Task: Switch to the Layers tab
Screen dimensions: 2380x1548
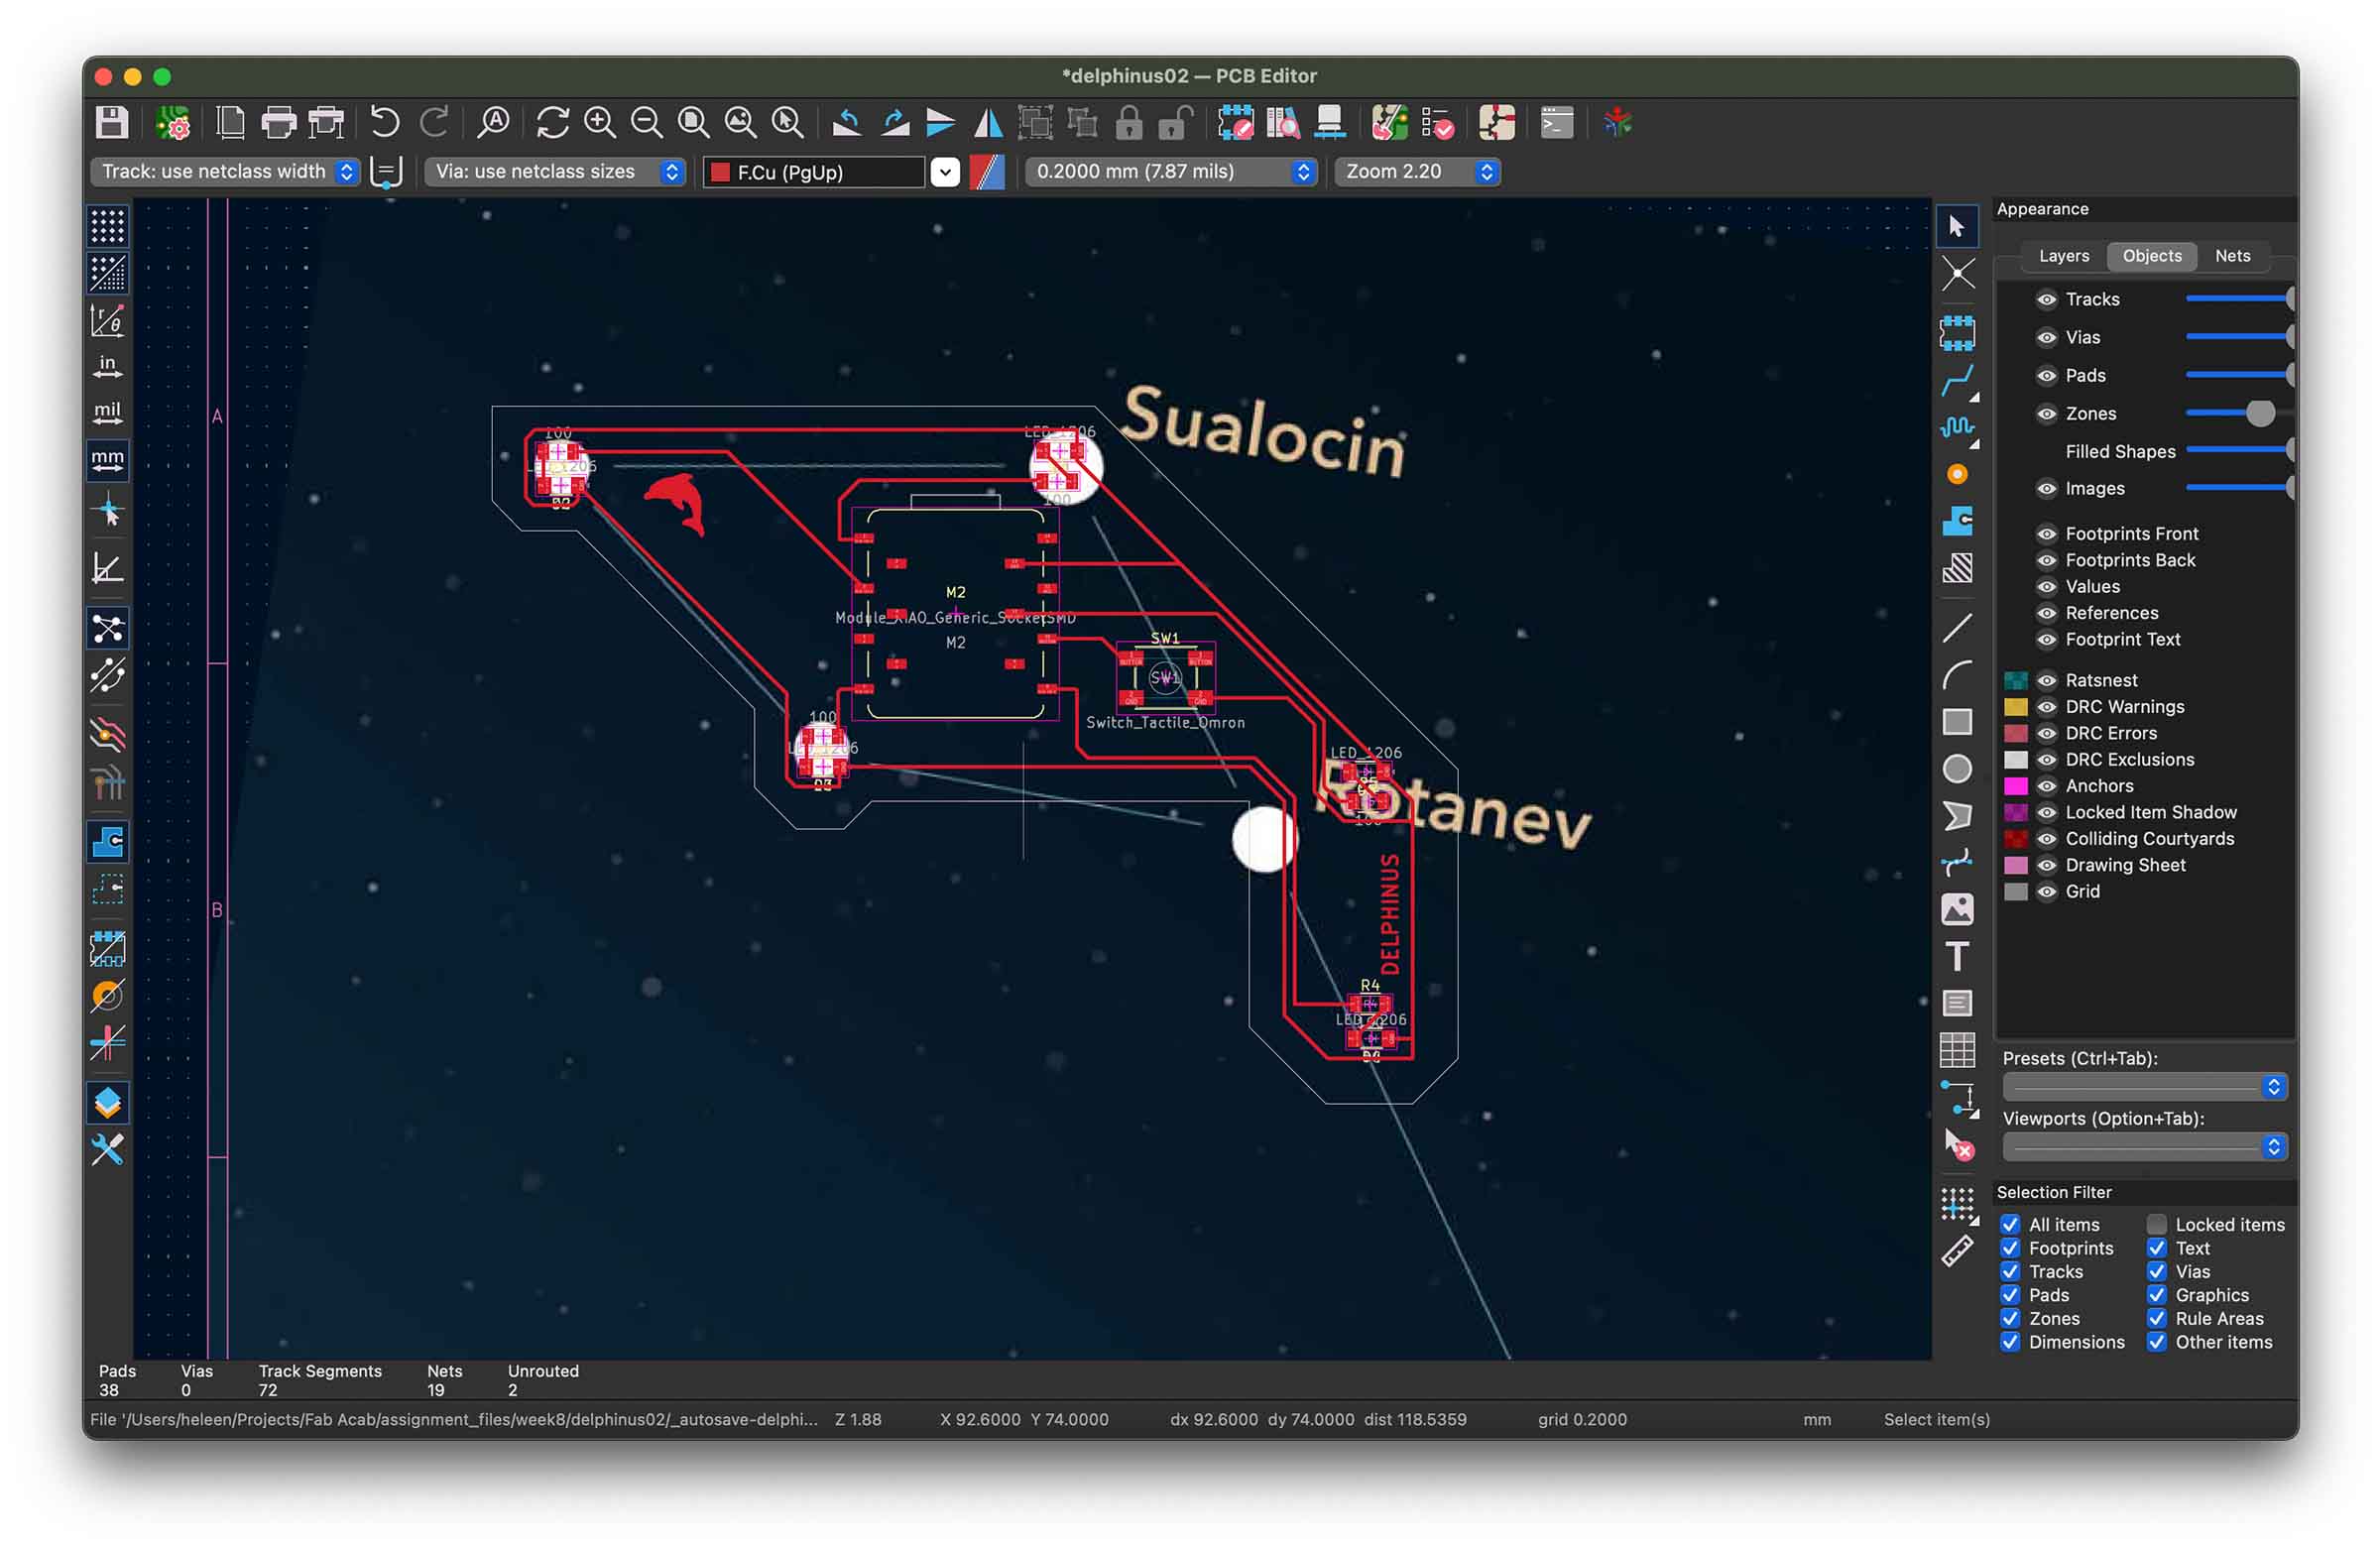Action: click(2063, 256)
